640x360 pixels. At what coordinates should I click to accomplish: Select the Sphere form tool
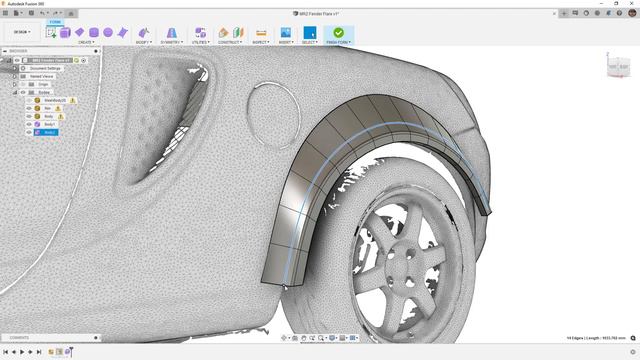coord(108,33)
